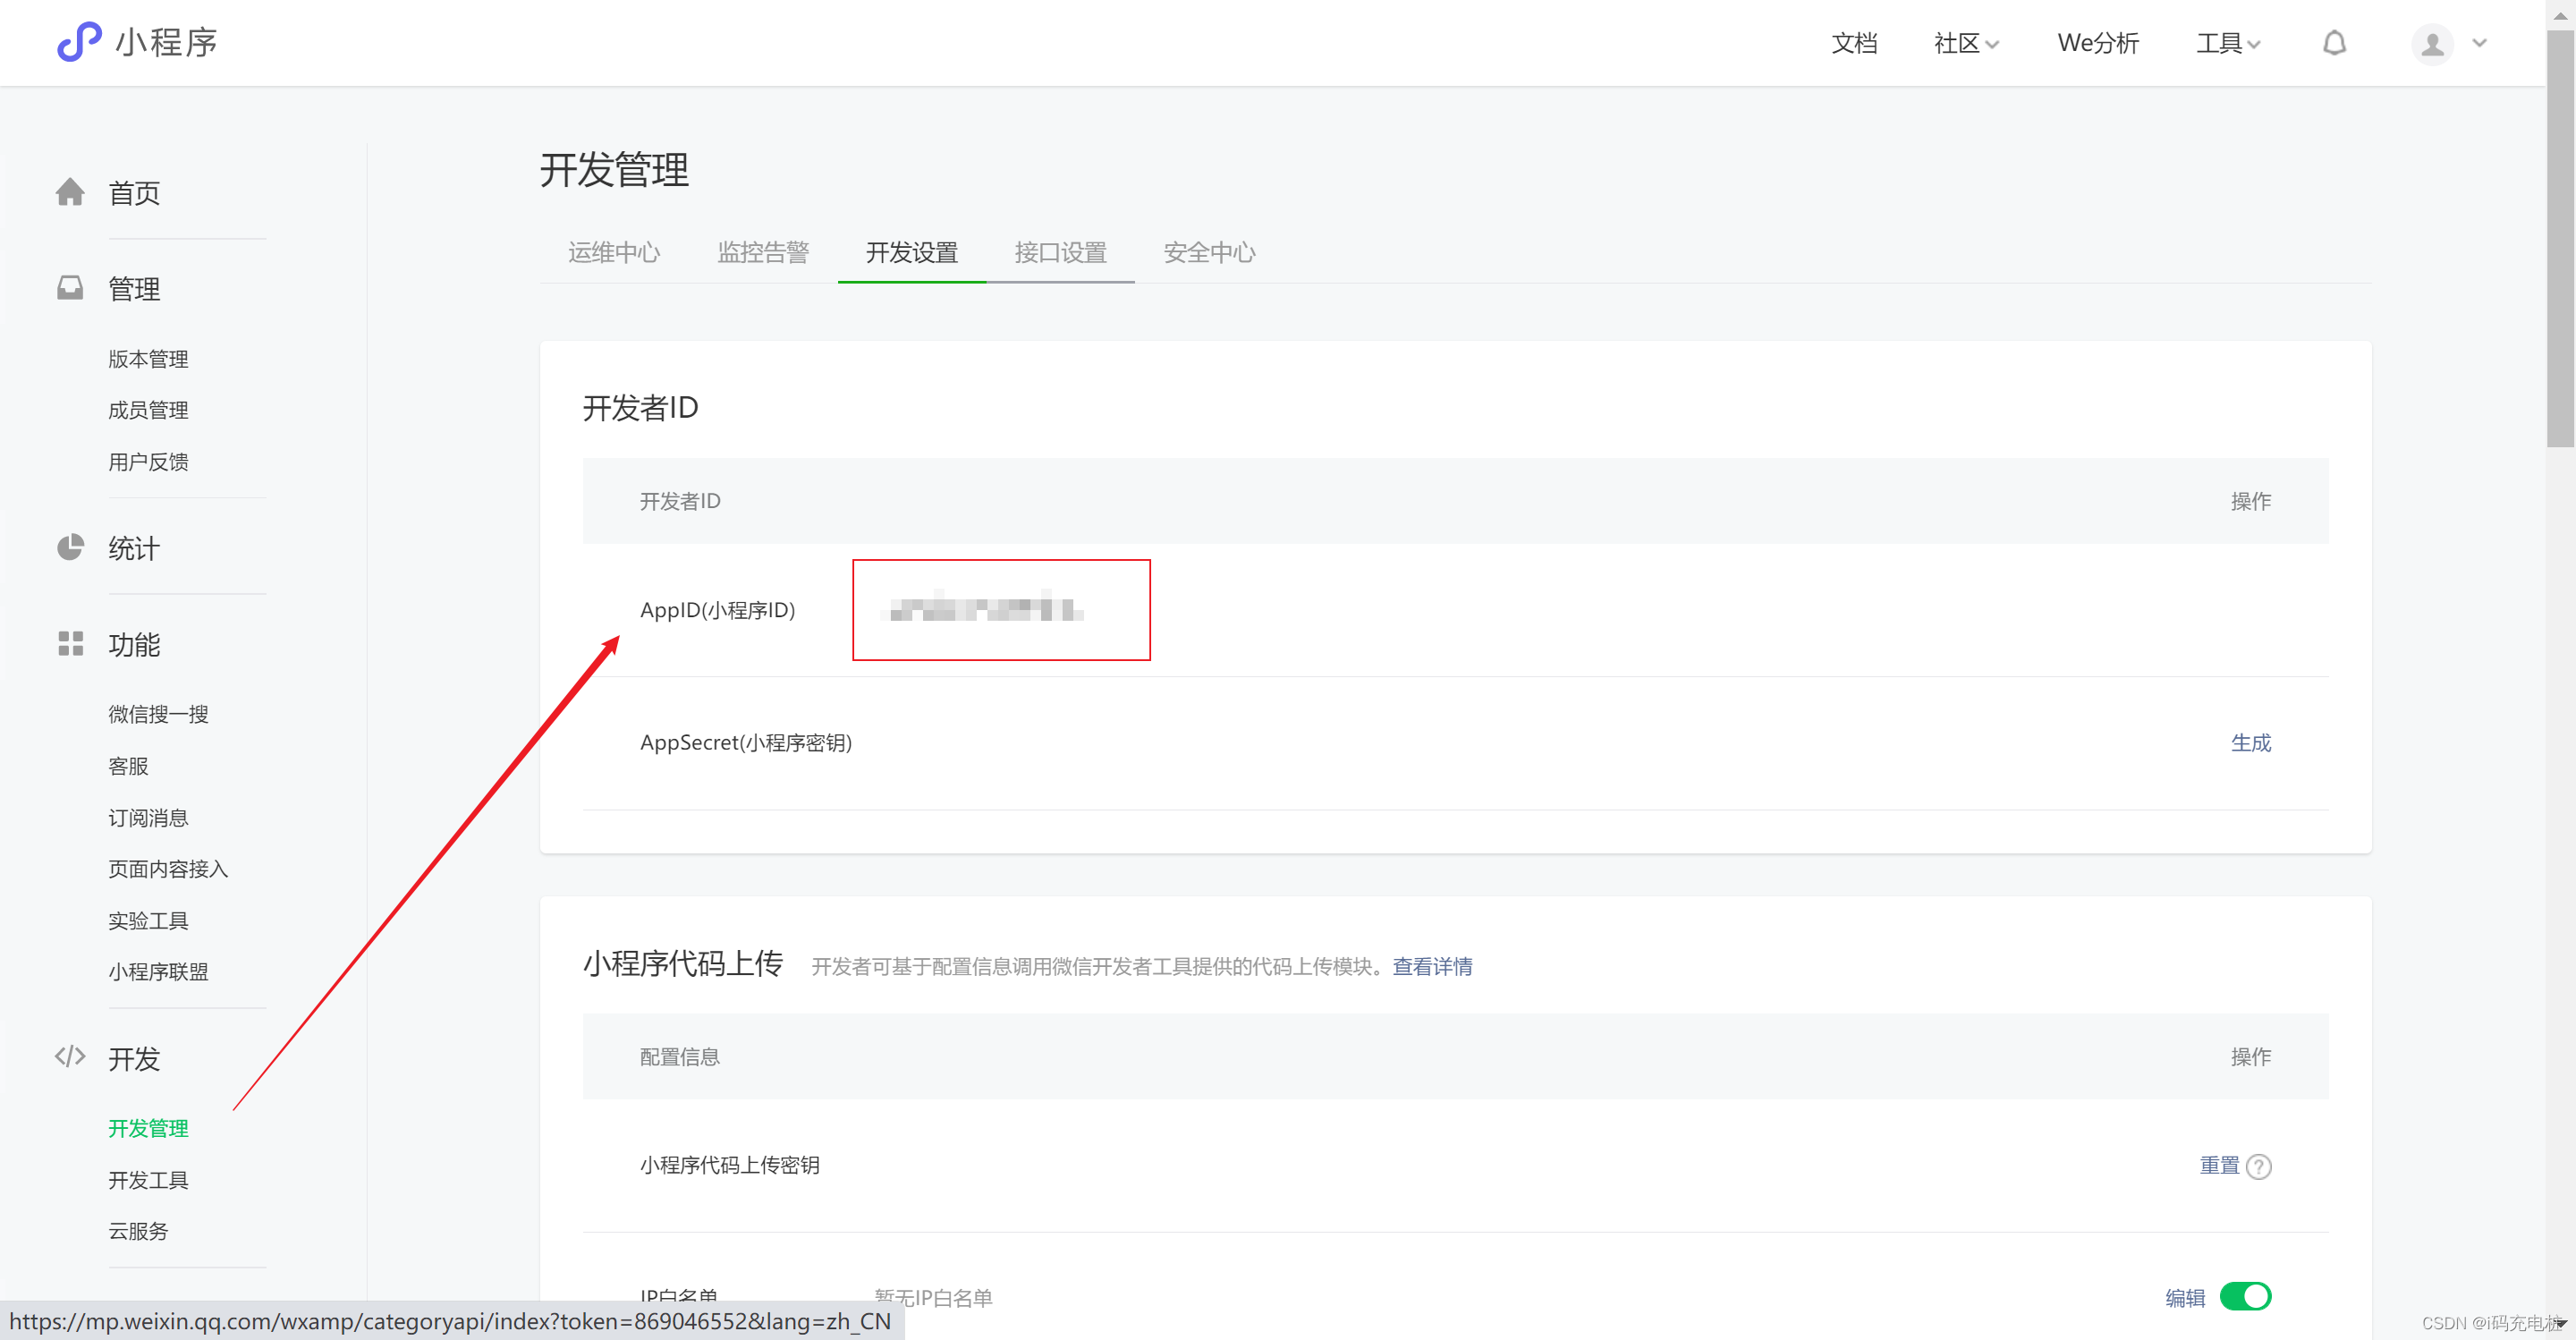The width and height of the screenshot is (2576, 1340).
Task: Select 开发管理 in sidebar
Action: (x=148, y=1128)
